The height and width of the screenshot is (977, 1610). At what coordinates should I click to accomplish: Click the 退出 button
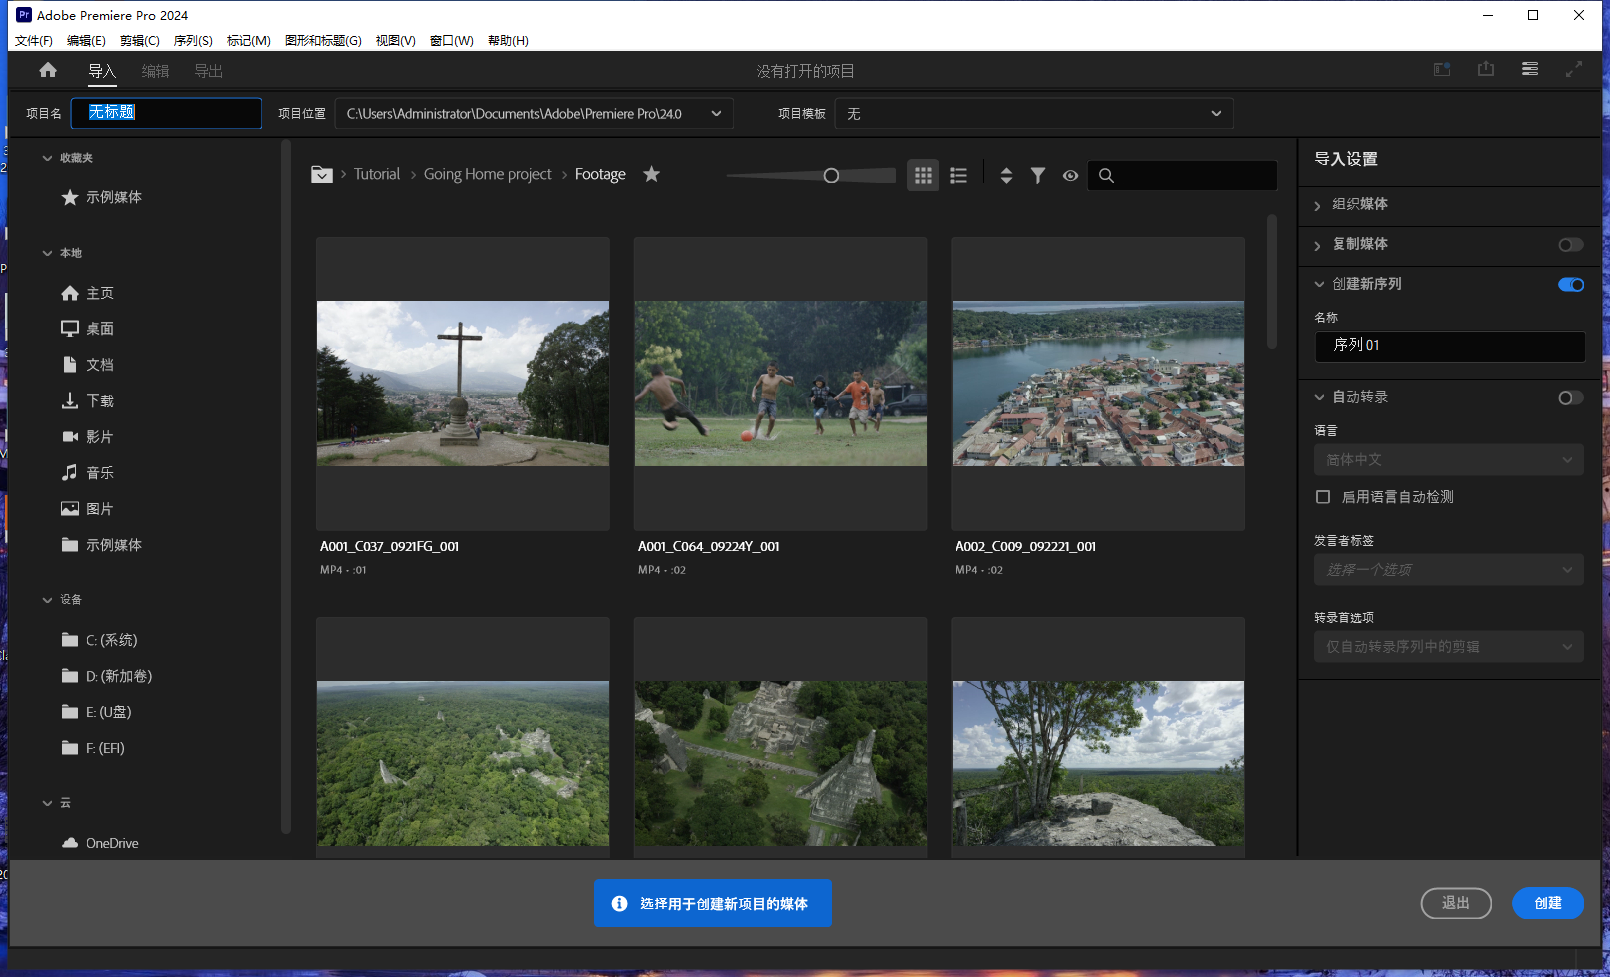(x=1456, y=903)
